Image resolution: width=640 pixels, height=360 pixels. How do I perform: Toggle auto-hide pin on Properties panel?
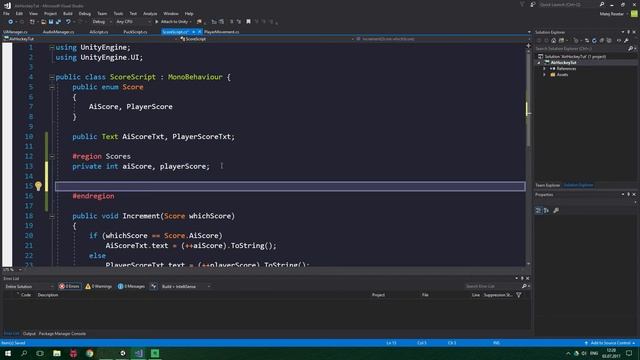pos(629,195)
